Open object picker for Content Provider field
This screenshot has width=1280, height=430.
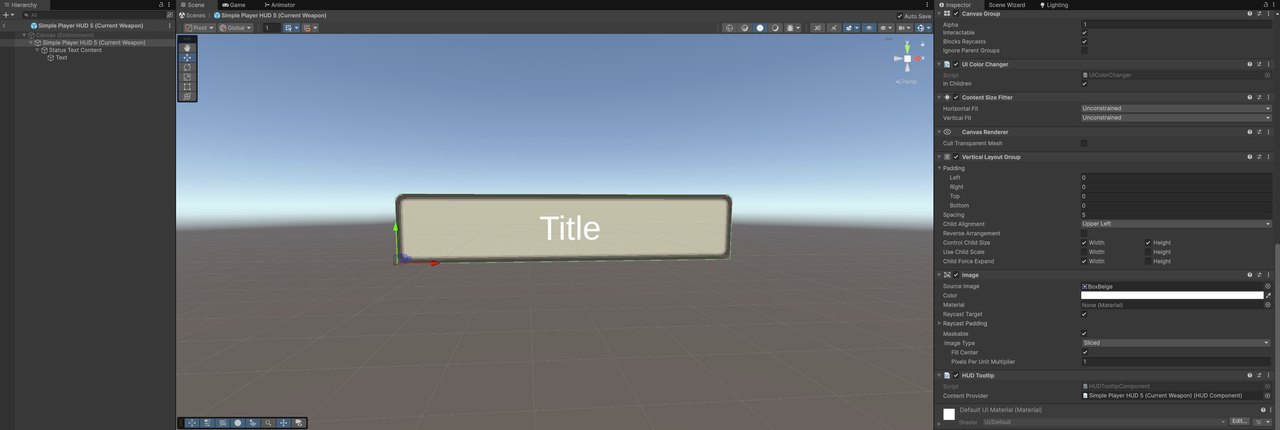pos(1268,396)
